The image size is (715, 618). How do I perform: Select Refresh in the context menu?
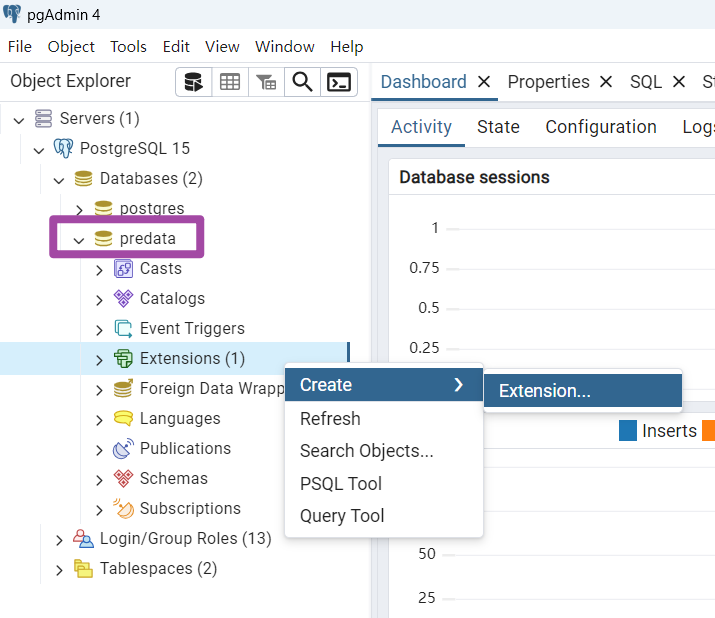click(x=383, y=419)
